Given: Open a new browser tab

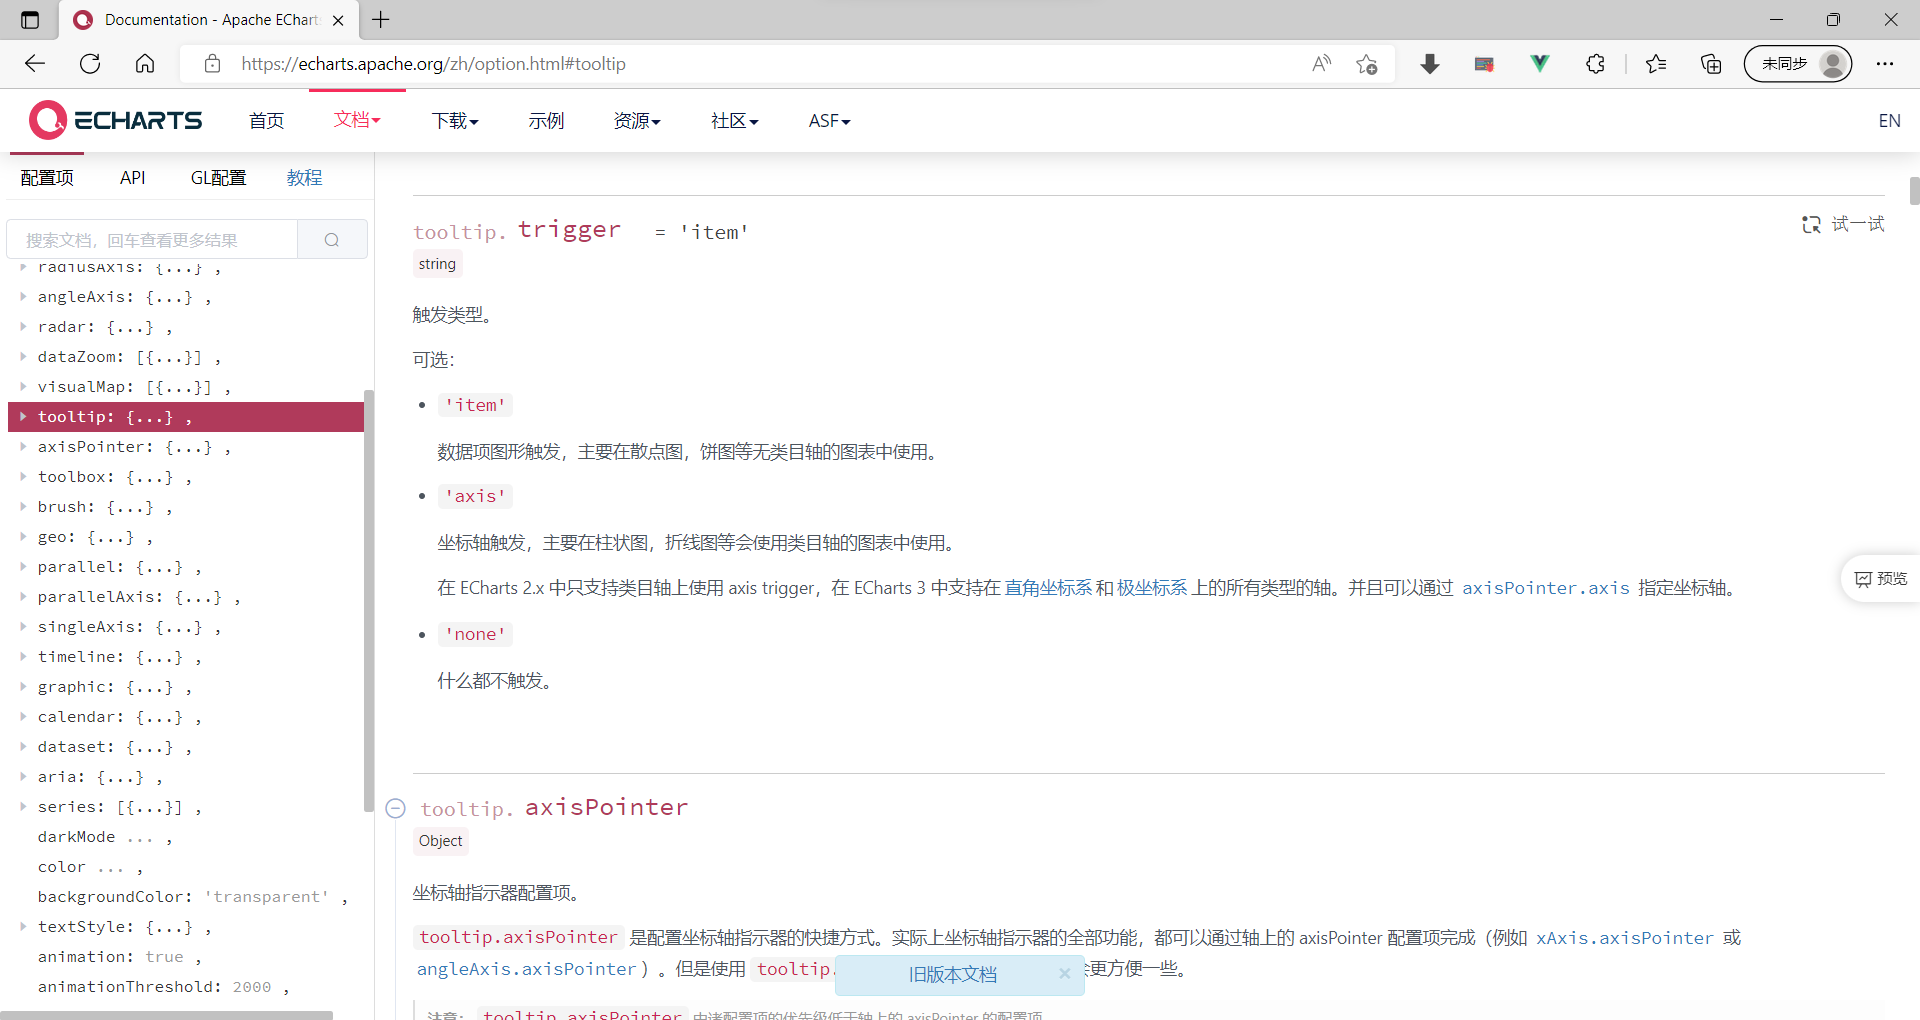Looking at the screenshot, I should (x=381, y=19).
